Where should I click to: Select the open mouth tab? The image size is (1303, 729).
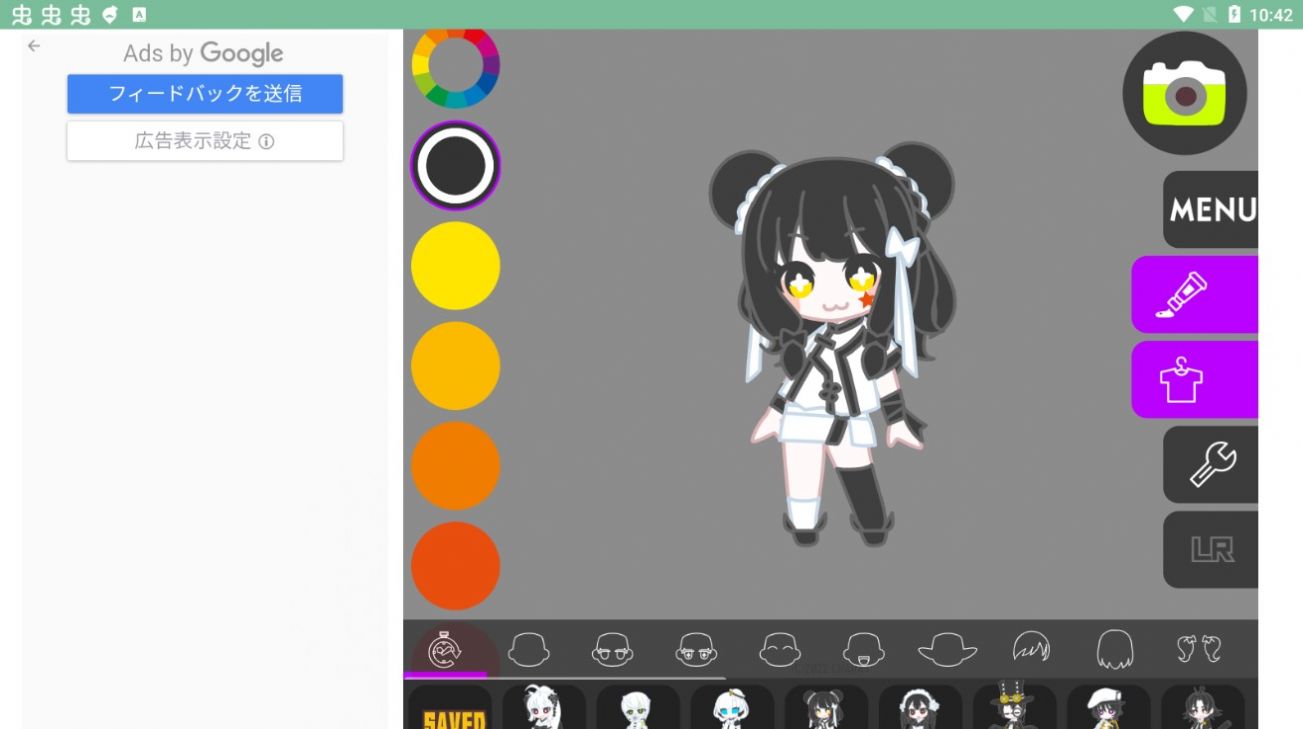tap(863, 650)
